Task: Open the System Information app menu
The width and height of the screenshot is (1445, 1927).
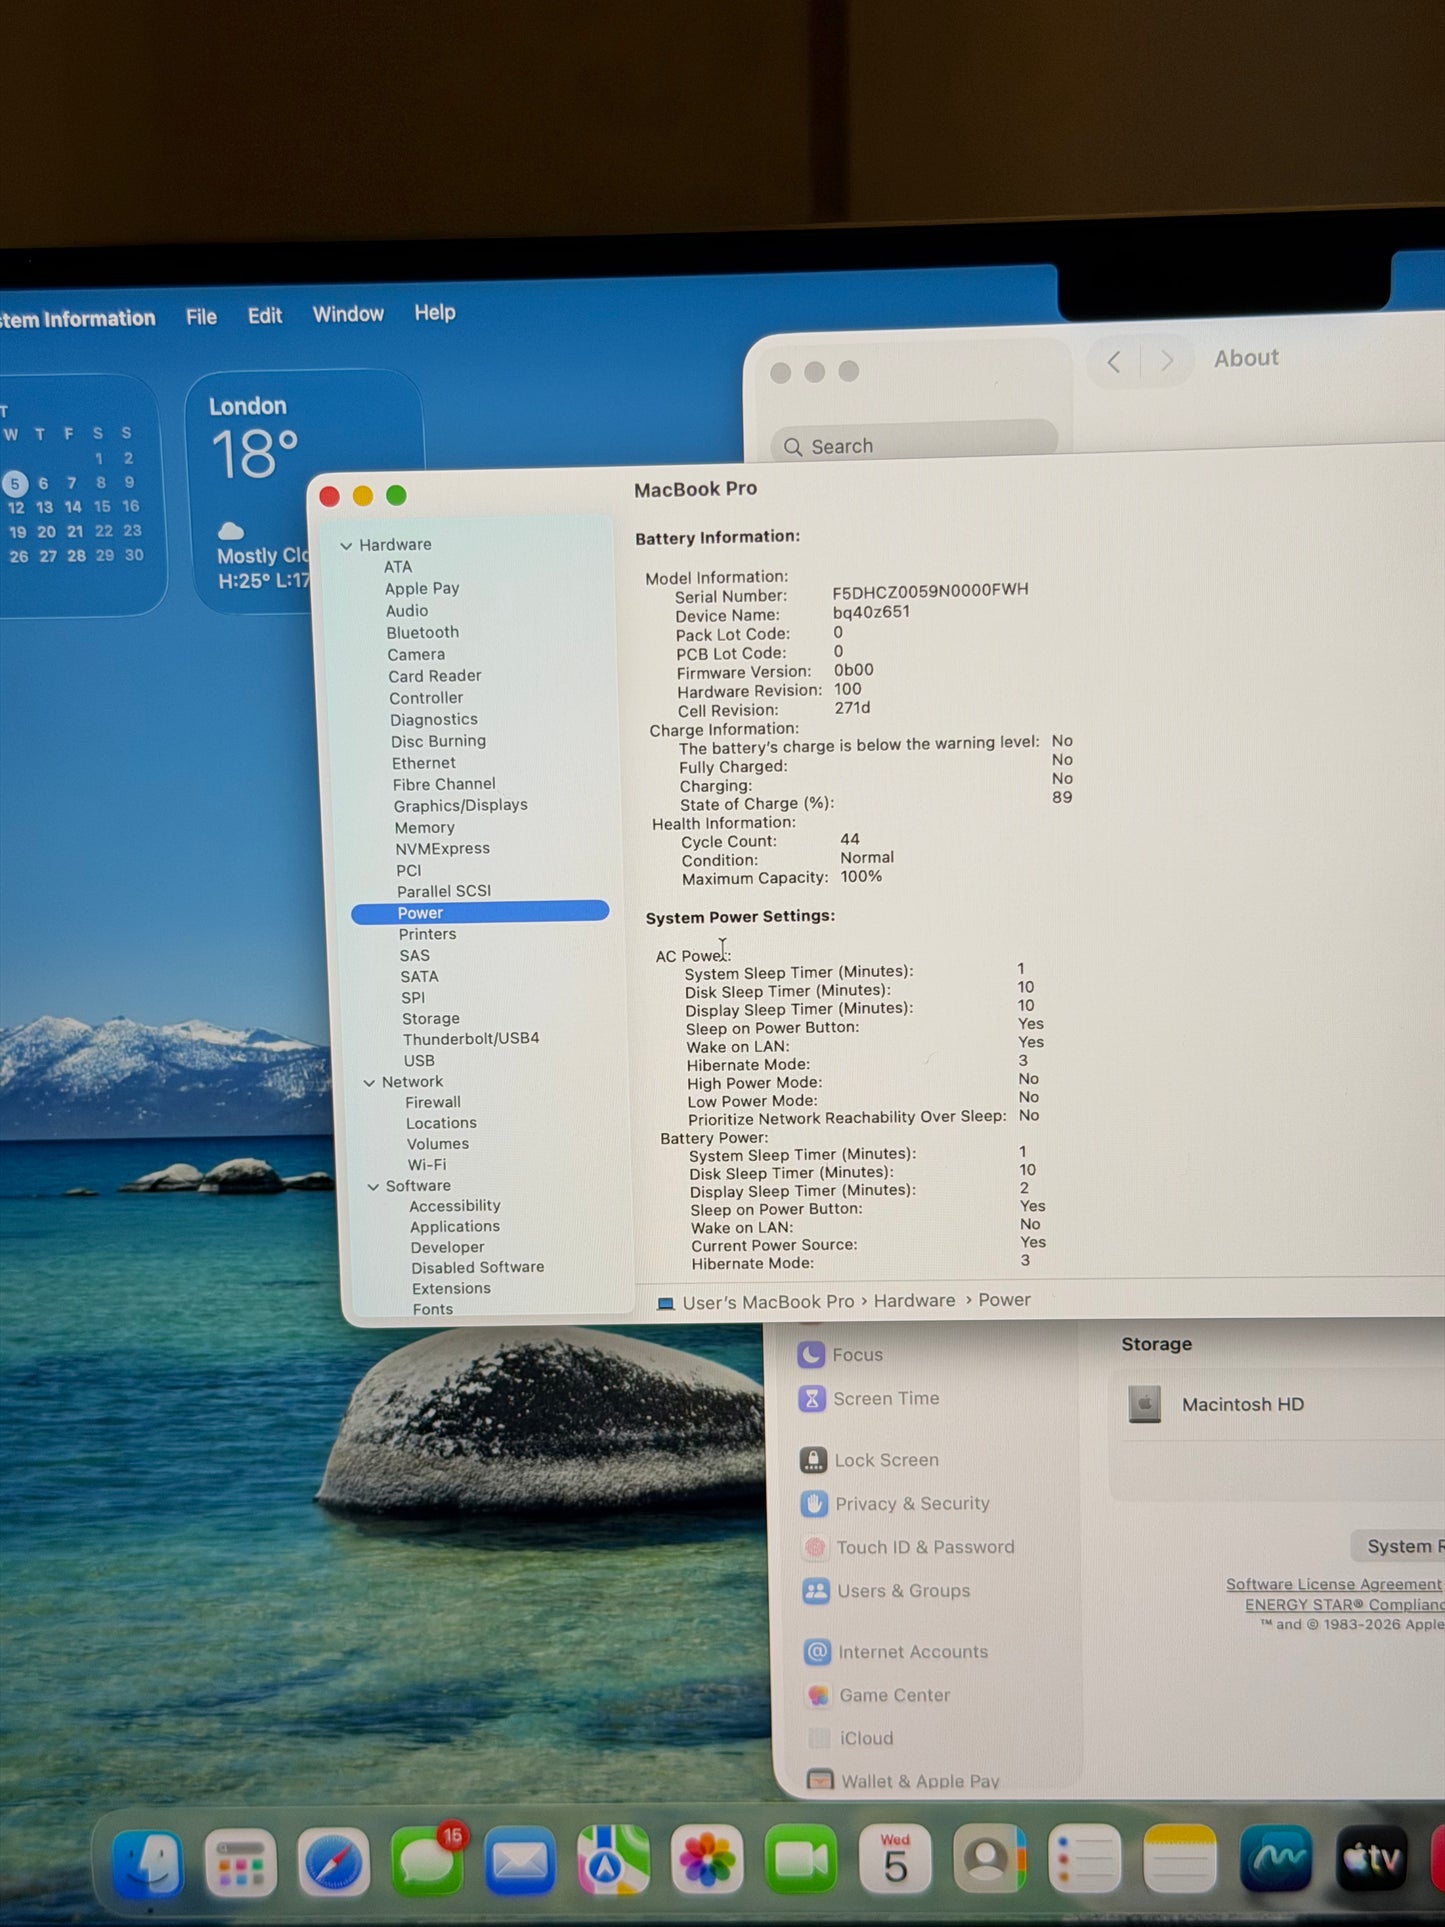Action: (x=78, y=319)
